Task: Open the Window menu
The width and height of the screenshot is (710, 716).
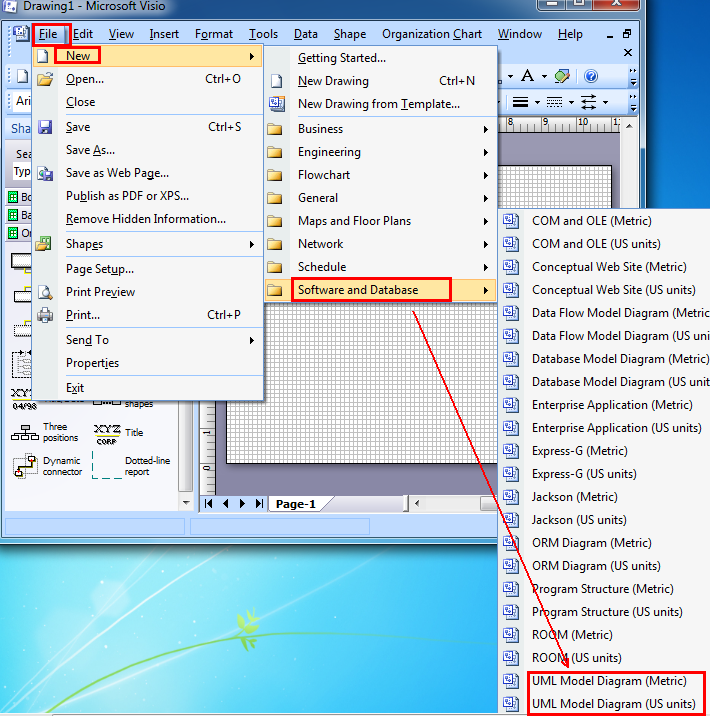Action: tap(520, 34)
